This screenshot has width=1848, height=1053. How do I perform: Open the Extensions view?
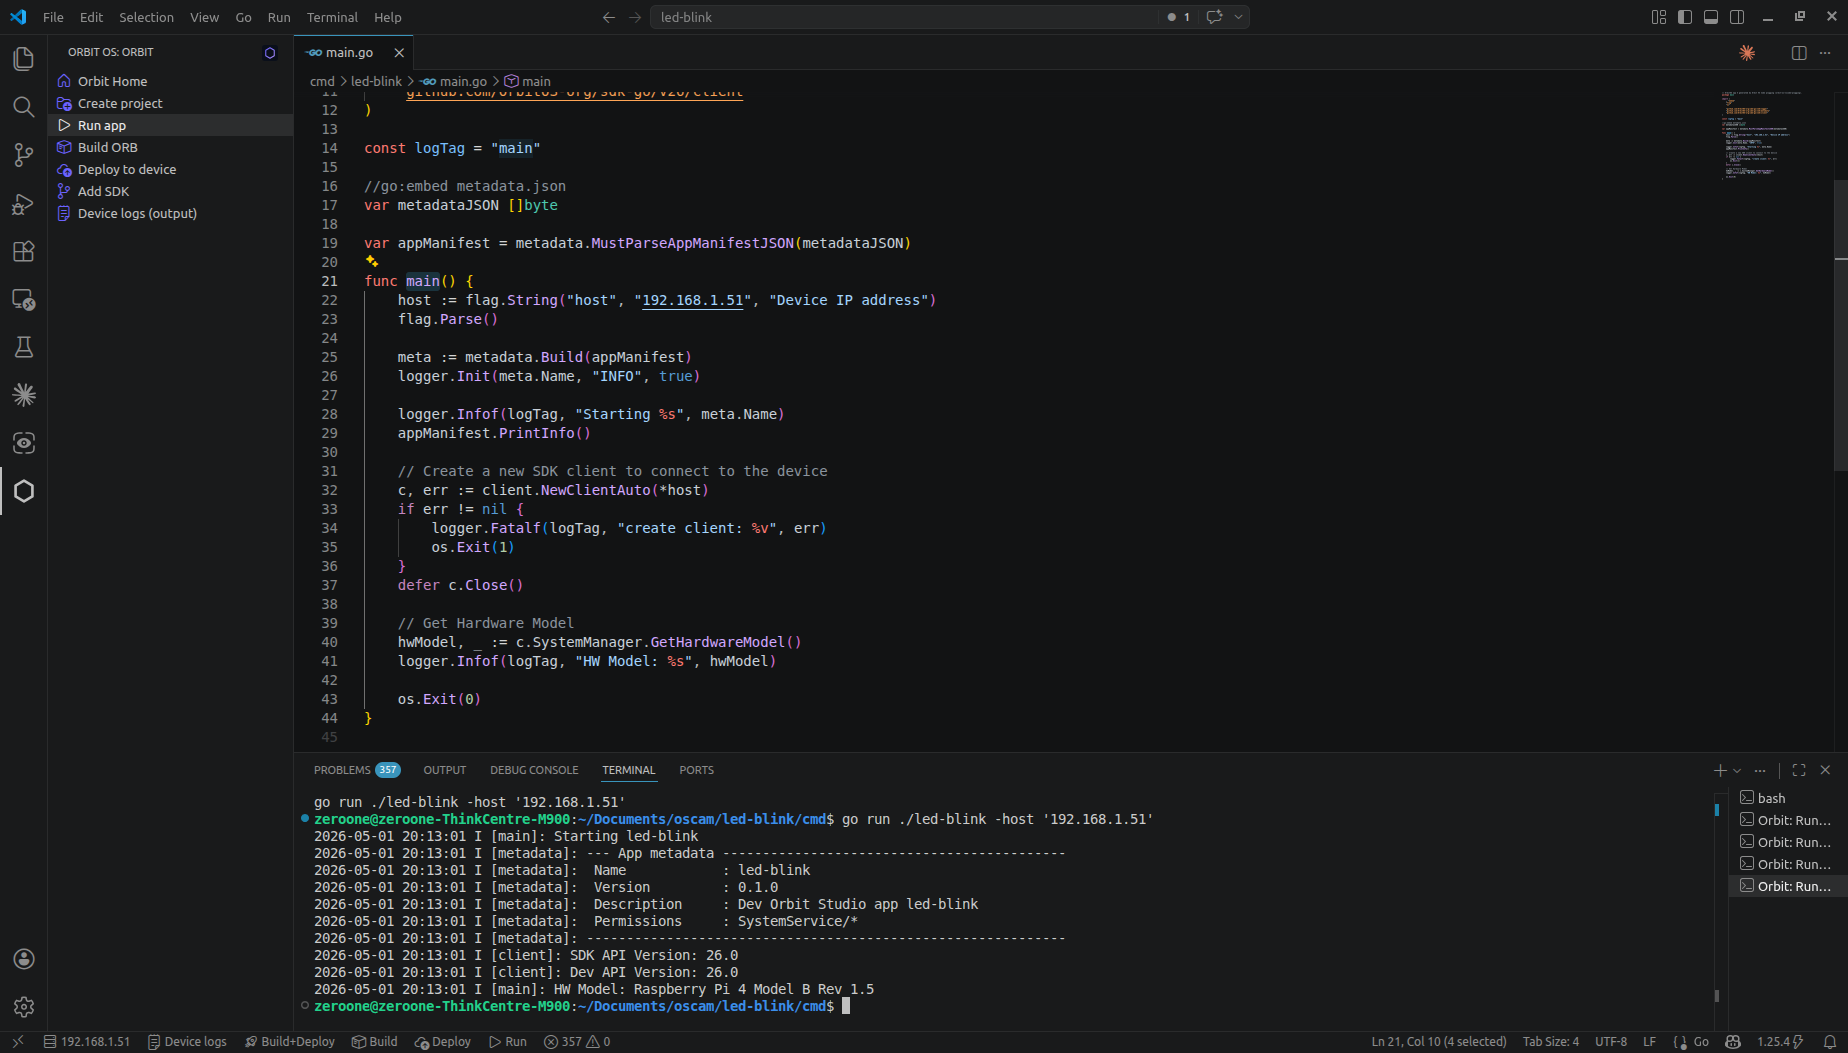(23, 251)
